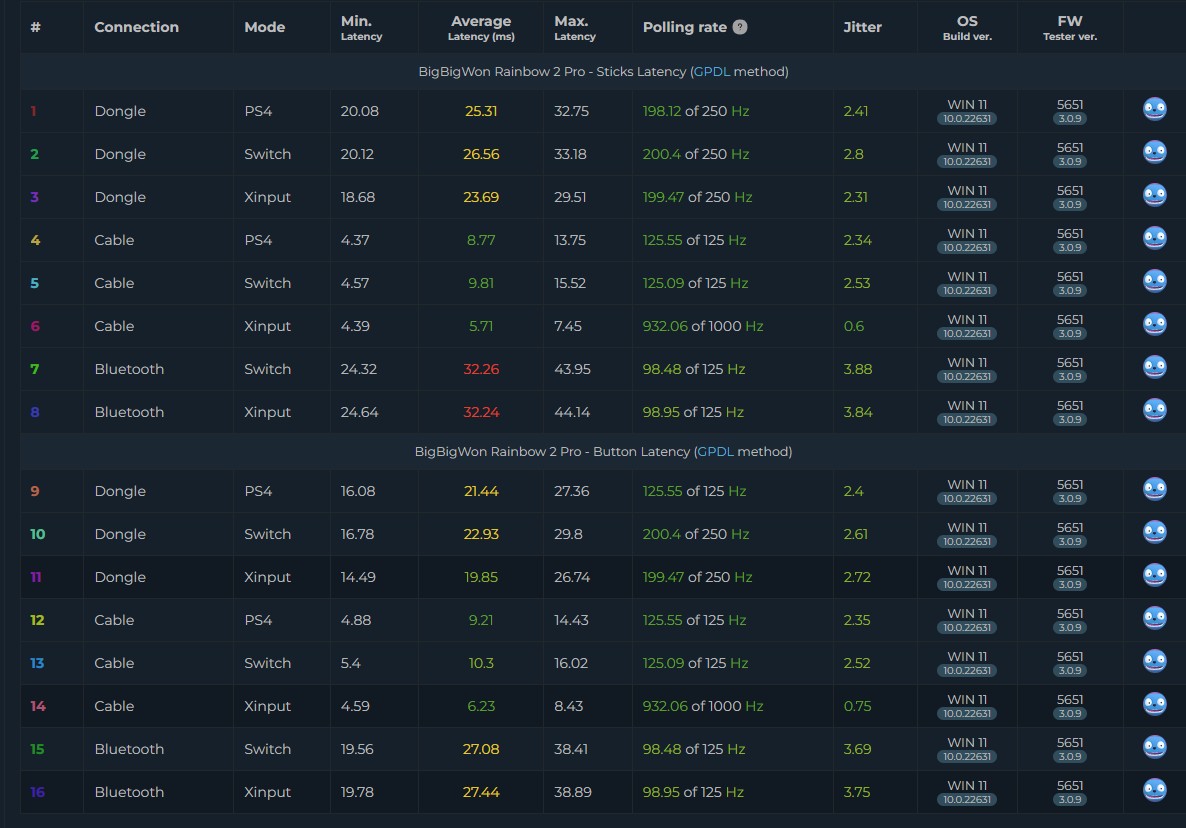
Task: Sort by Average Latency (ms) header
Action: pos(481,27)
